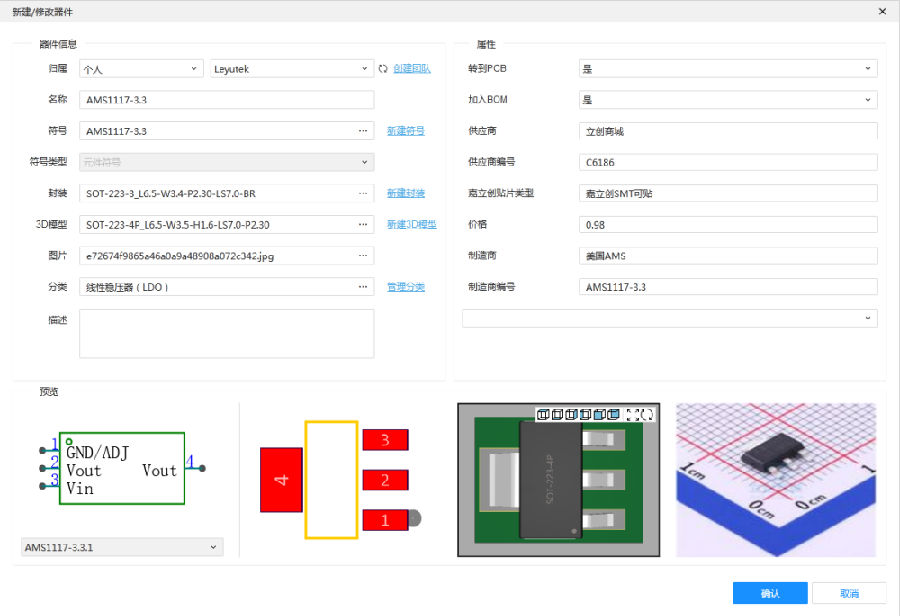Click the 新建符号 link
Screen dimensions: 900x616
(x=406, y=131)
